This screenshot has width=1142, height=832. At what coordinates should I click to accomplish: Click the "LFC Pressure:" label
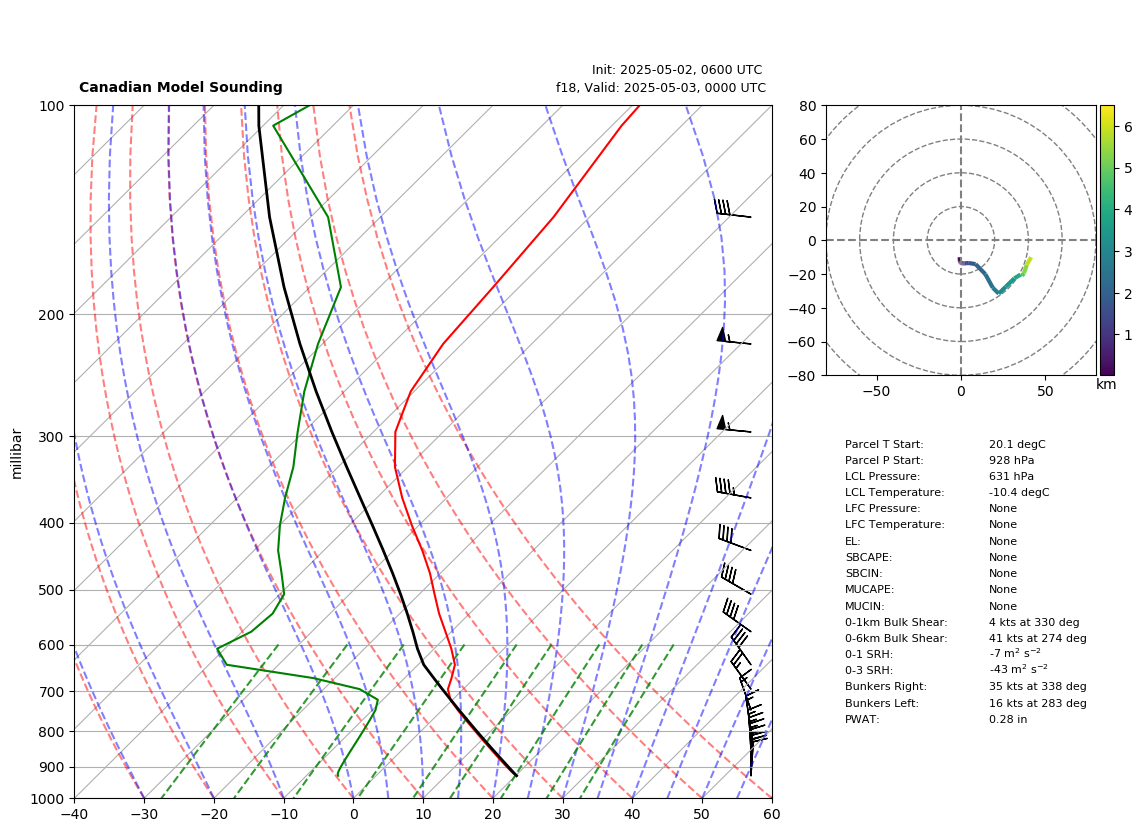[x=883, y=509]
